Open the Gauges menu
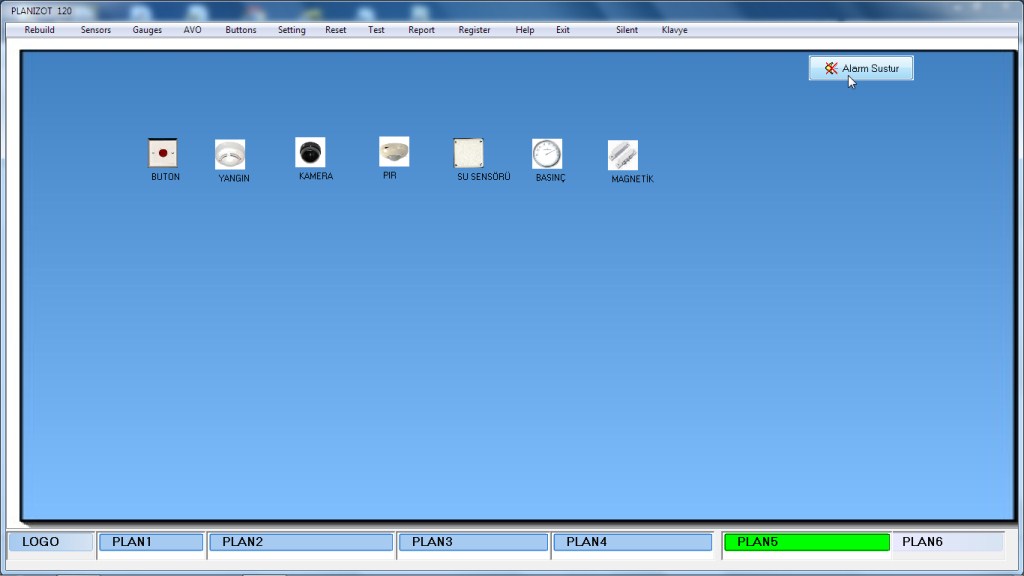Viewport: 1024px width, 576px height. (x=147, y=30)
